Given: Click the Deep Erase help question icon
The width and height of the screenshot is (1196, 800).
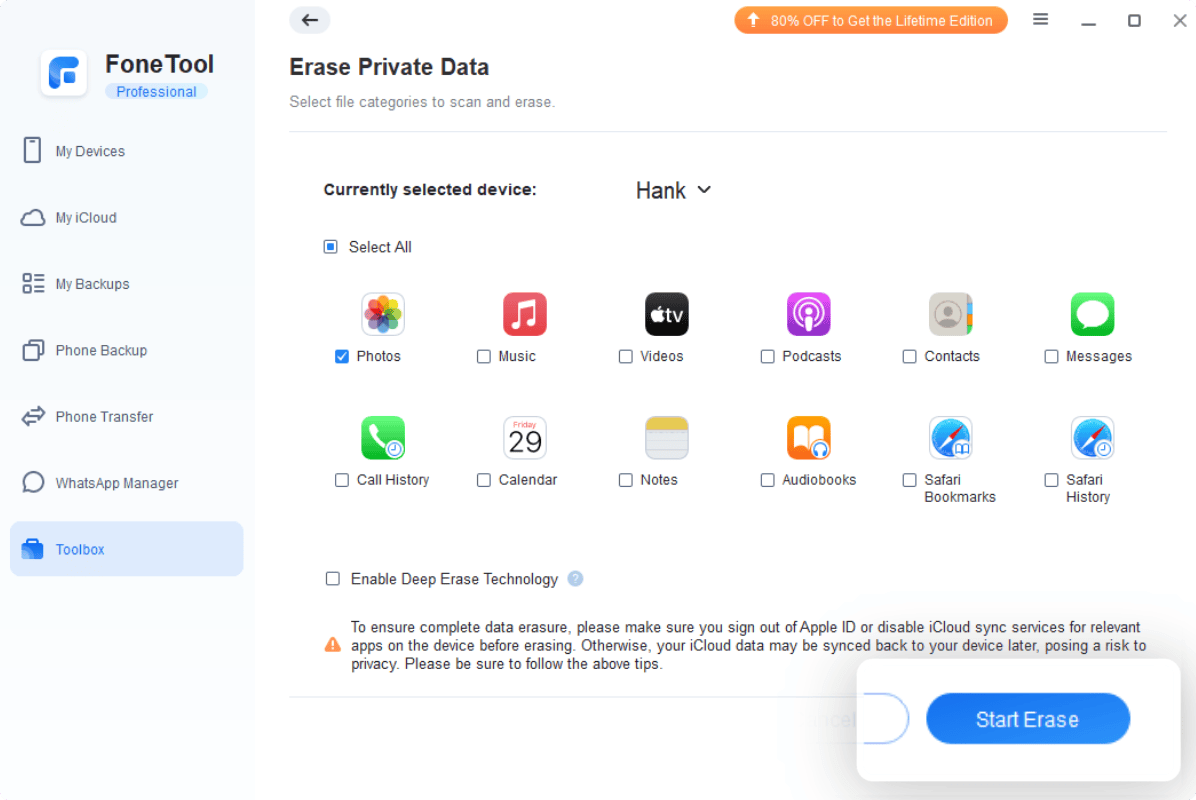Looking at the screenshot, I should (575, 578).
